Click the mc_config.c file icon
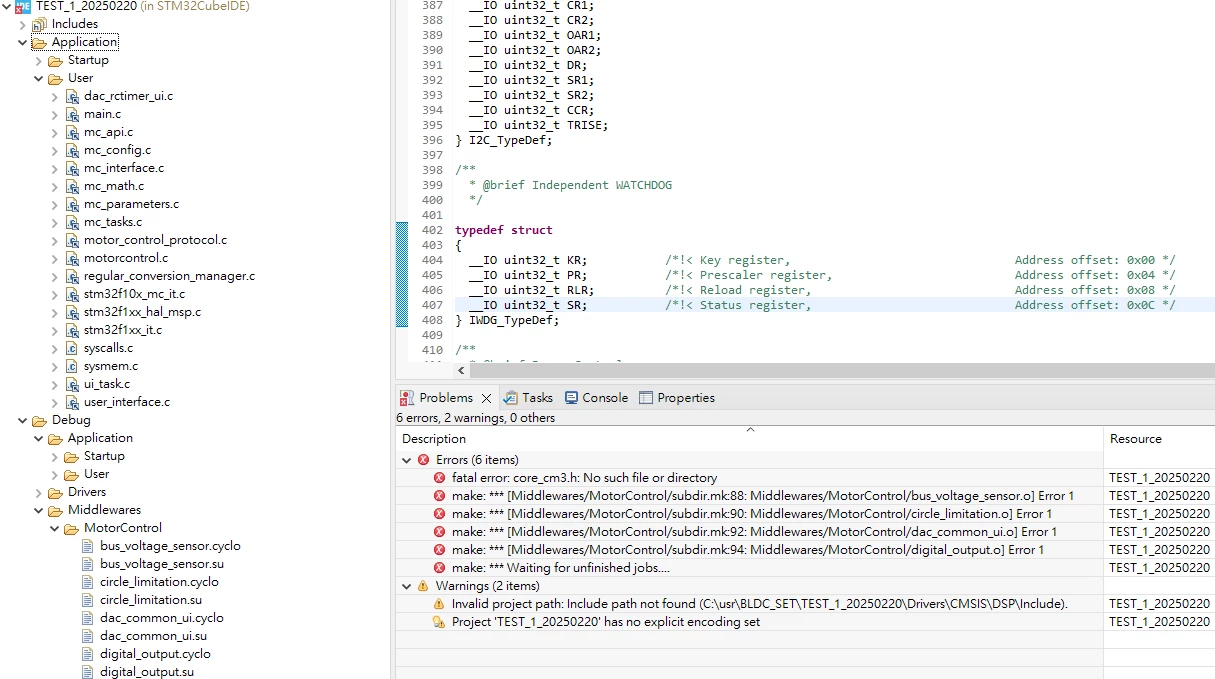1215x679 pixels. pyautogui.click(x=72, y=150)
